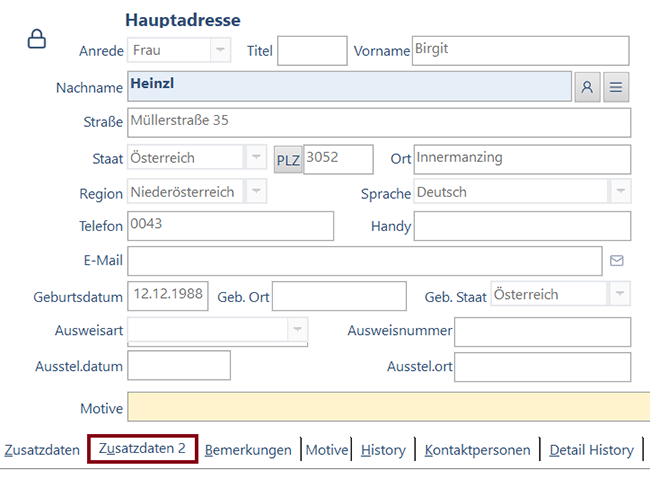Viewport: 650px width, 479px height.
Task: Focus the yellow Motive field
Action: 388,408
